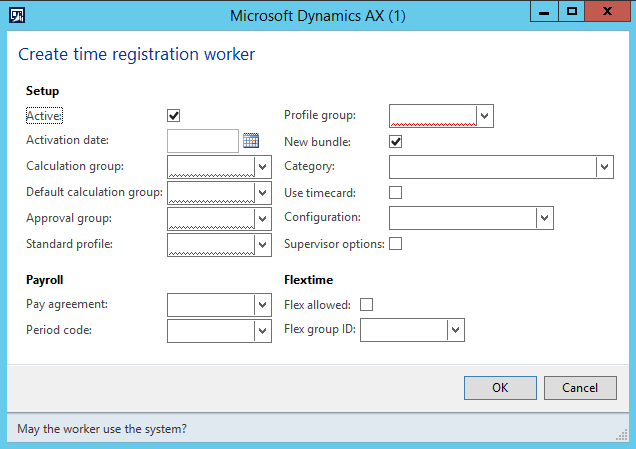Grab the window resize grip in status bar
This screenshot has height=449, width=636.
coord(622,435)
